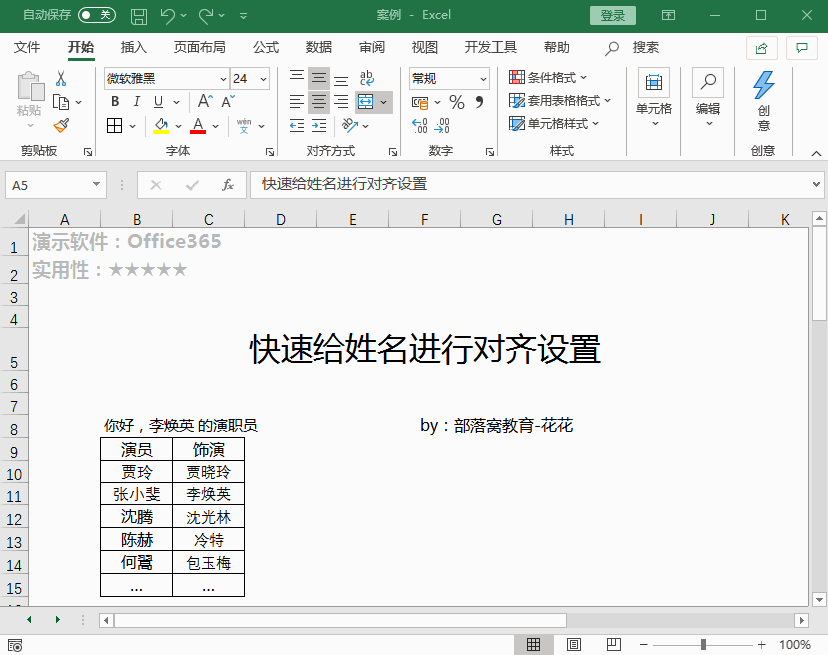
Task: Click the Cut scissors icon
Action: click(61, 79)
